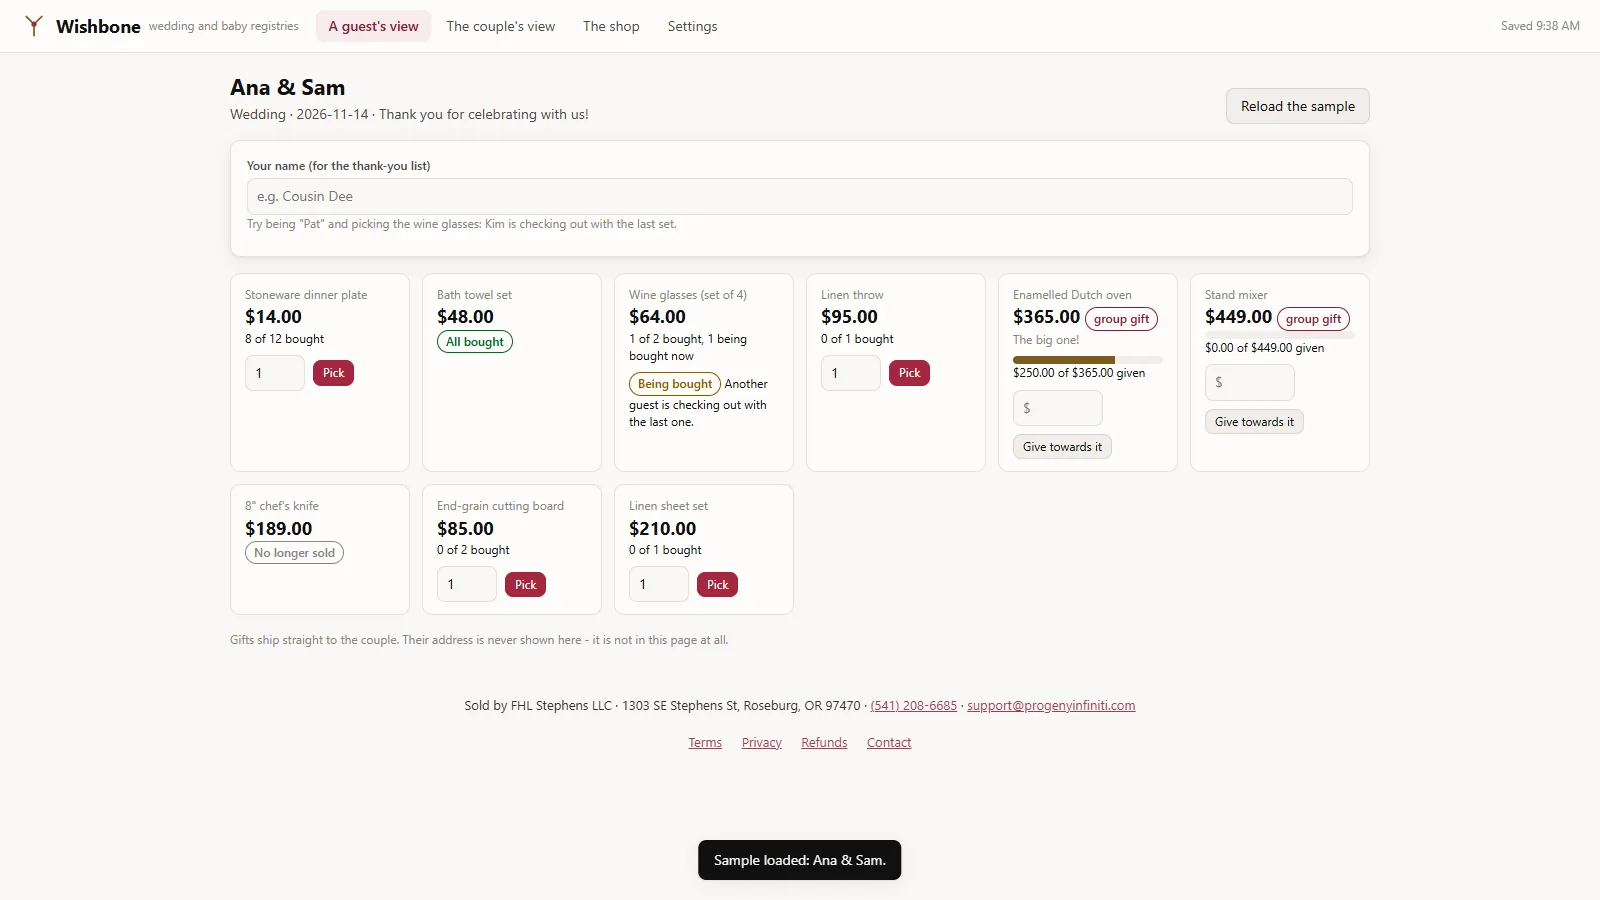Click the 8 of 12 bought text
The image size is (1600, 900).
[285, 339]
